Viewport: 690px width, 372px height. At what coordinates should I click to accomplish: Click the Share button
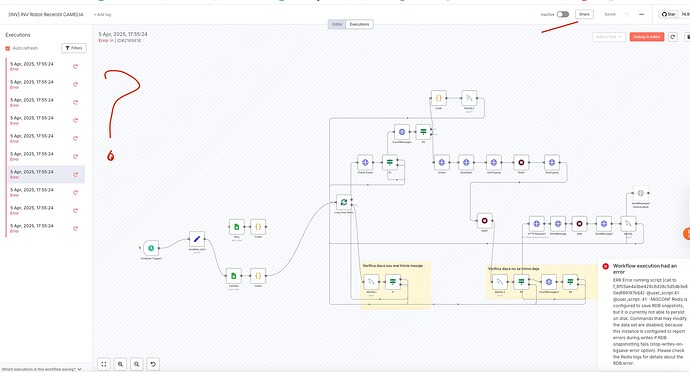tap(584, 15)
